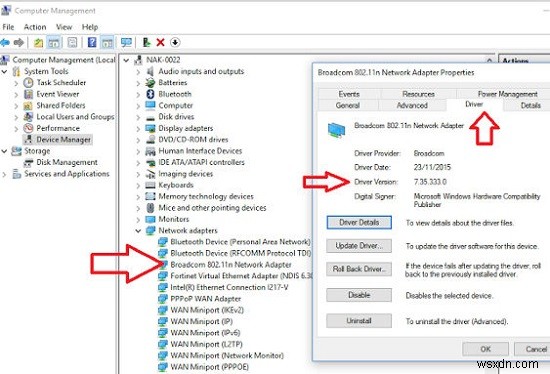Click the Keyboards category icon
Screen dimensions: 550x374
click(150, 185)
